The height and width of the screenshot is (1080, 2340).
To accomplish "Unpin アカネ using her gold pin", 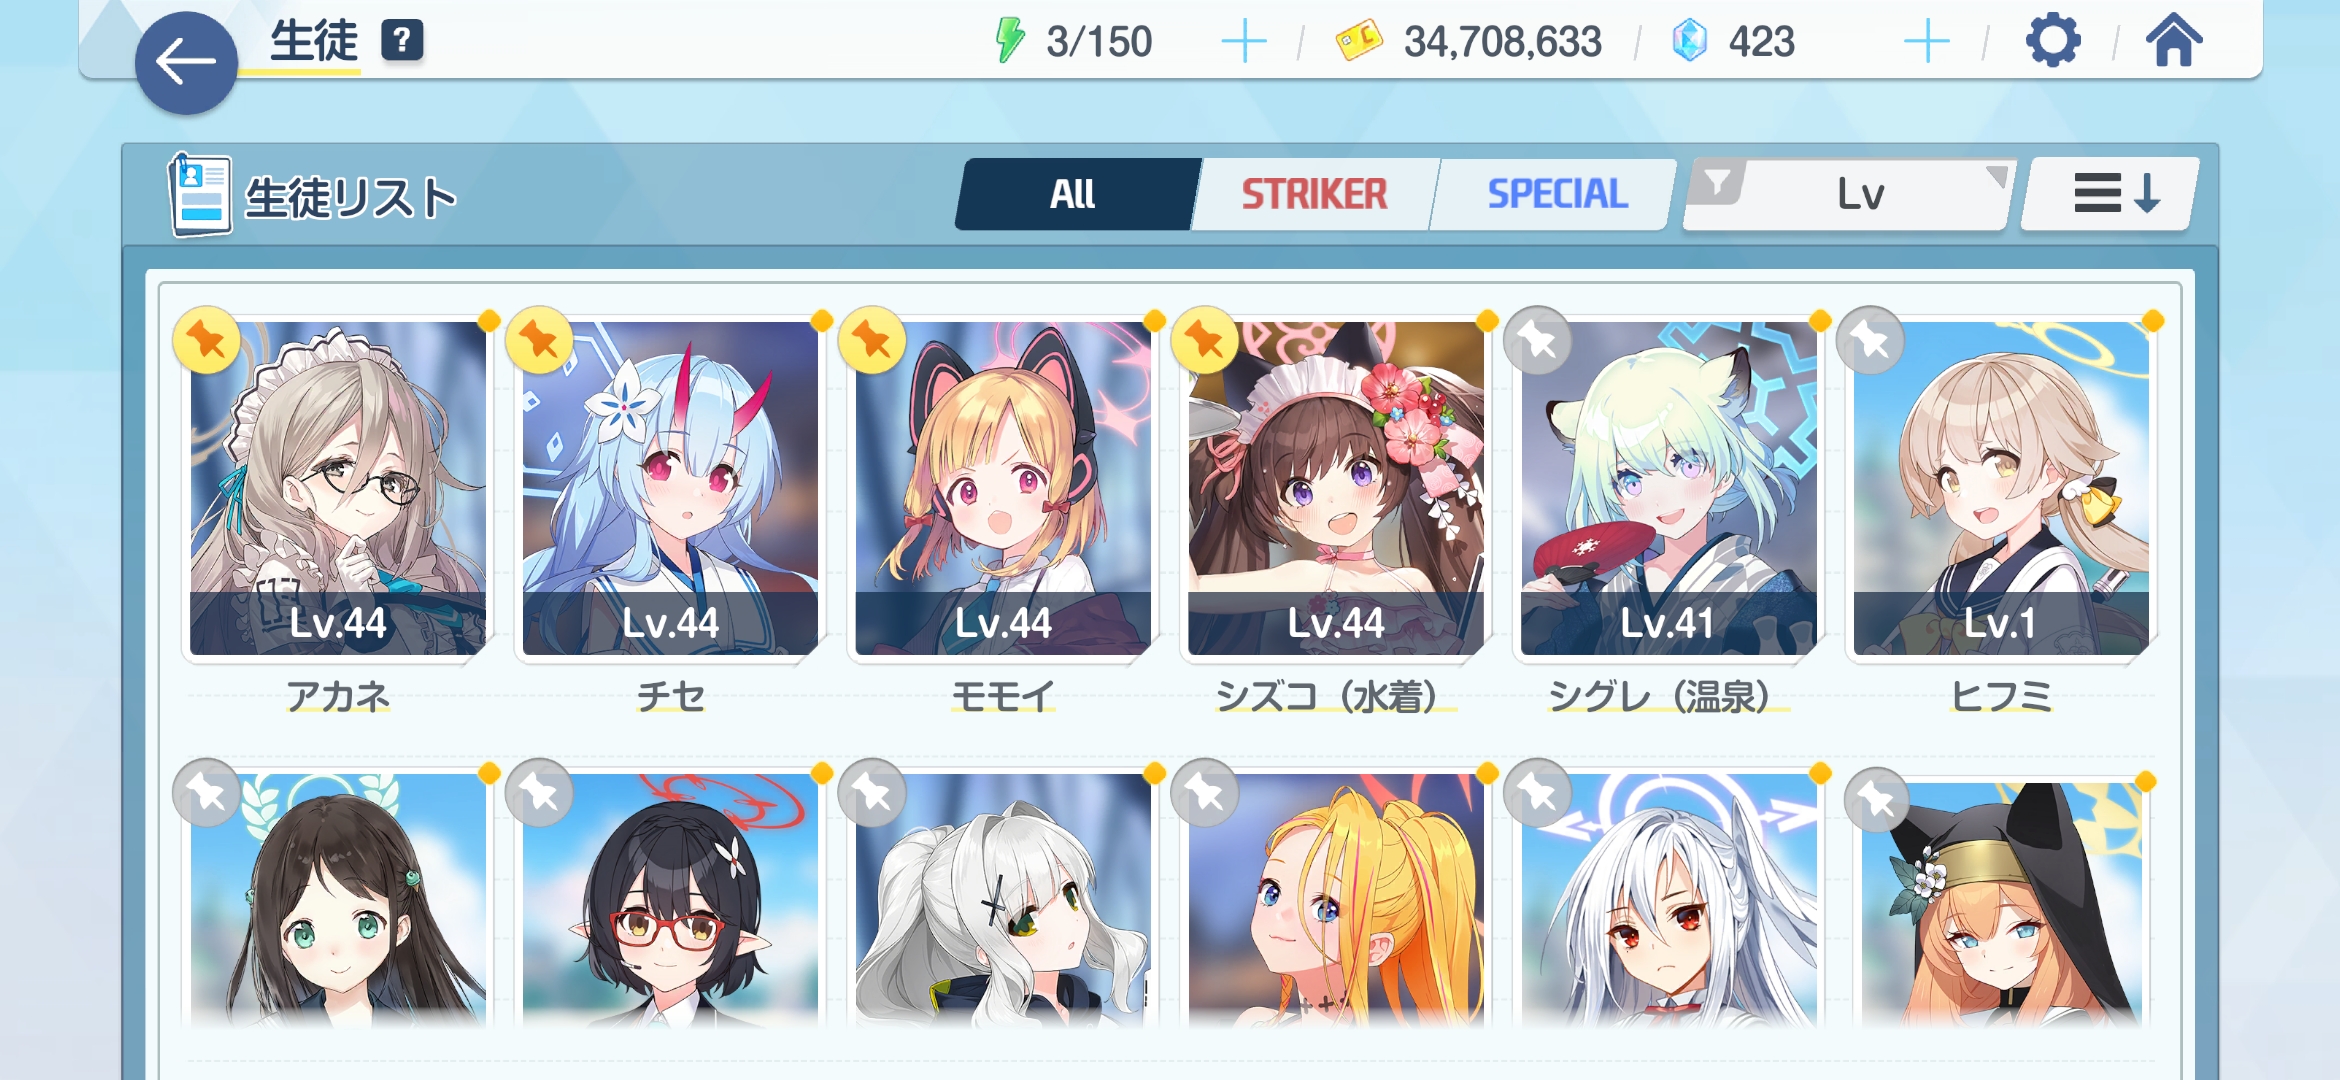I will point(206,340).
